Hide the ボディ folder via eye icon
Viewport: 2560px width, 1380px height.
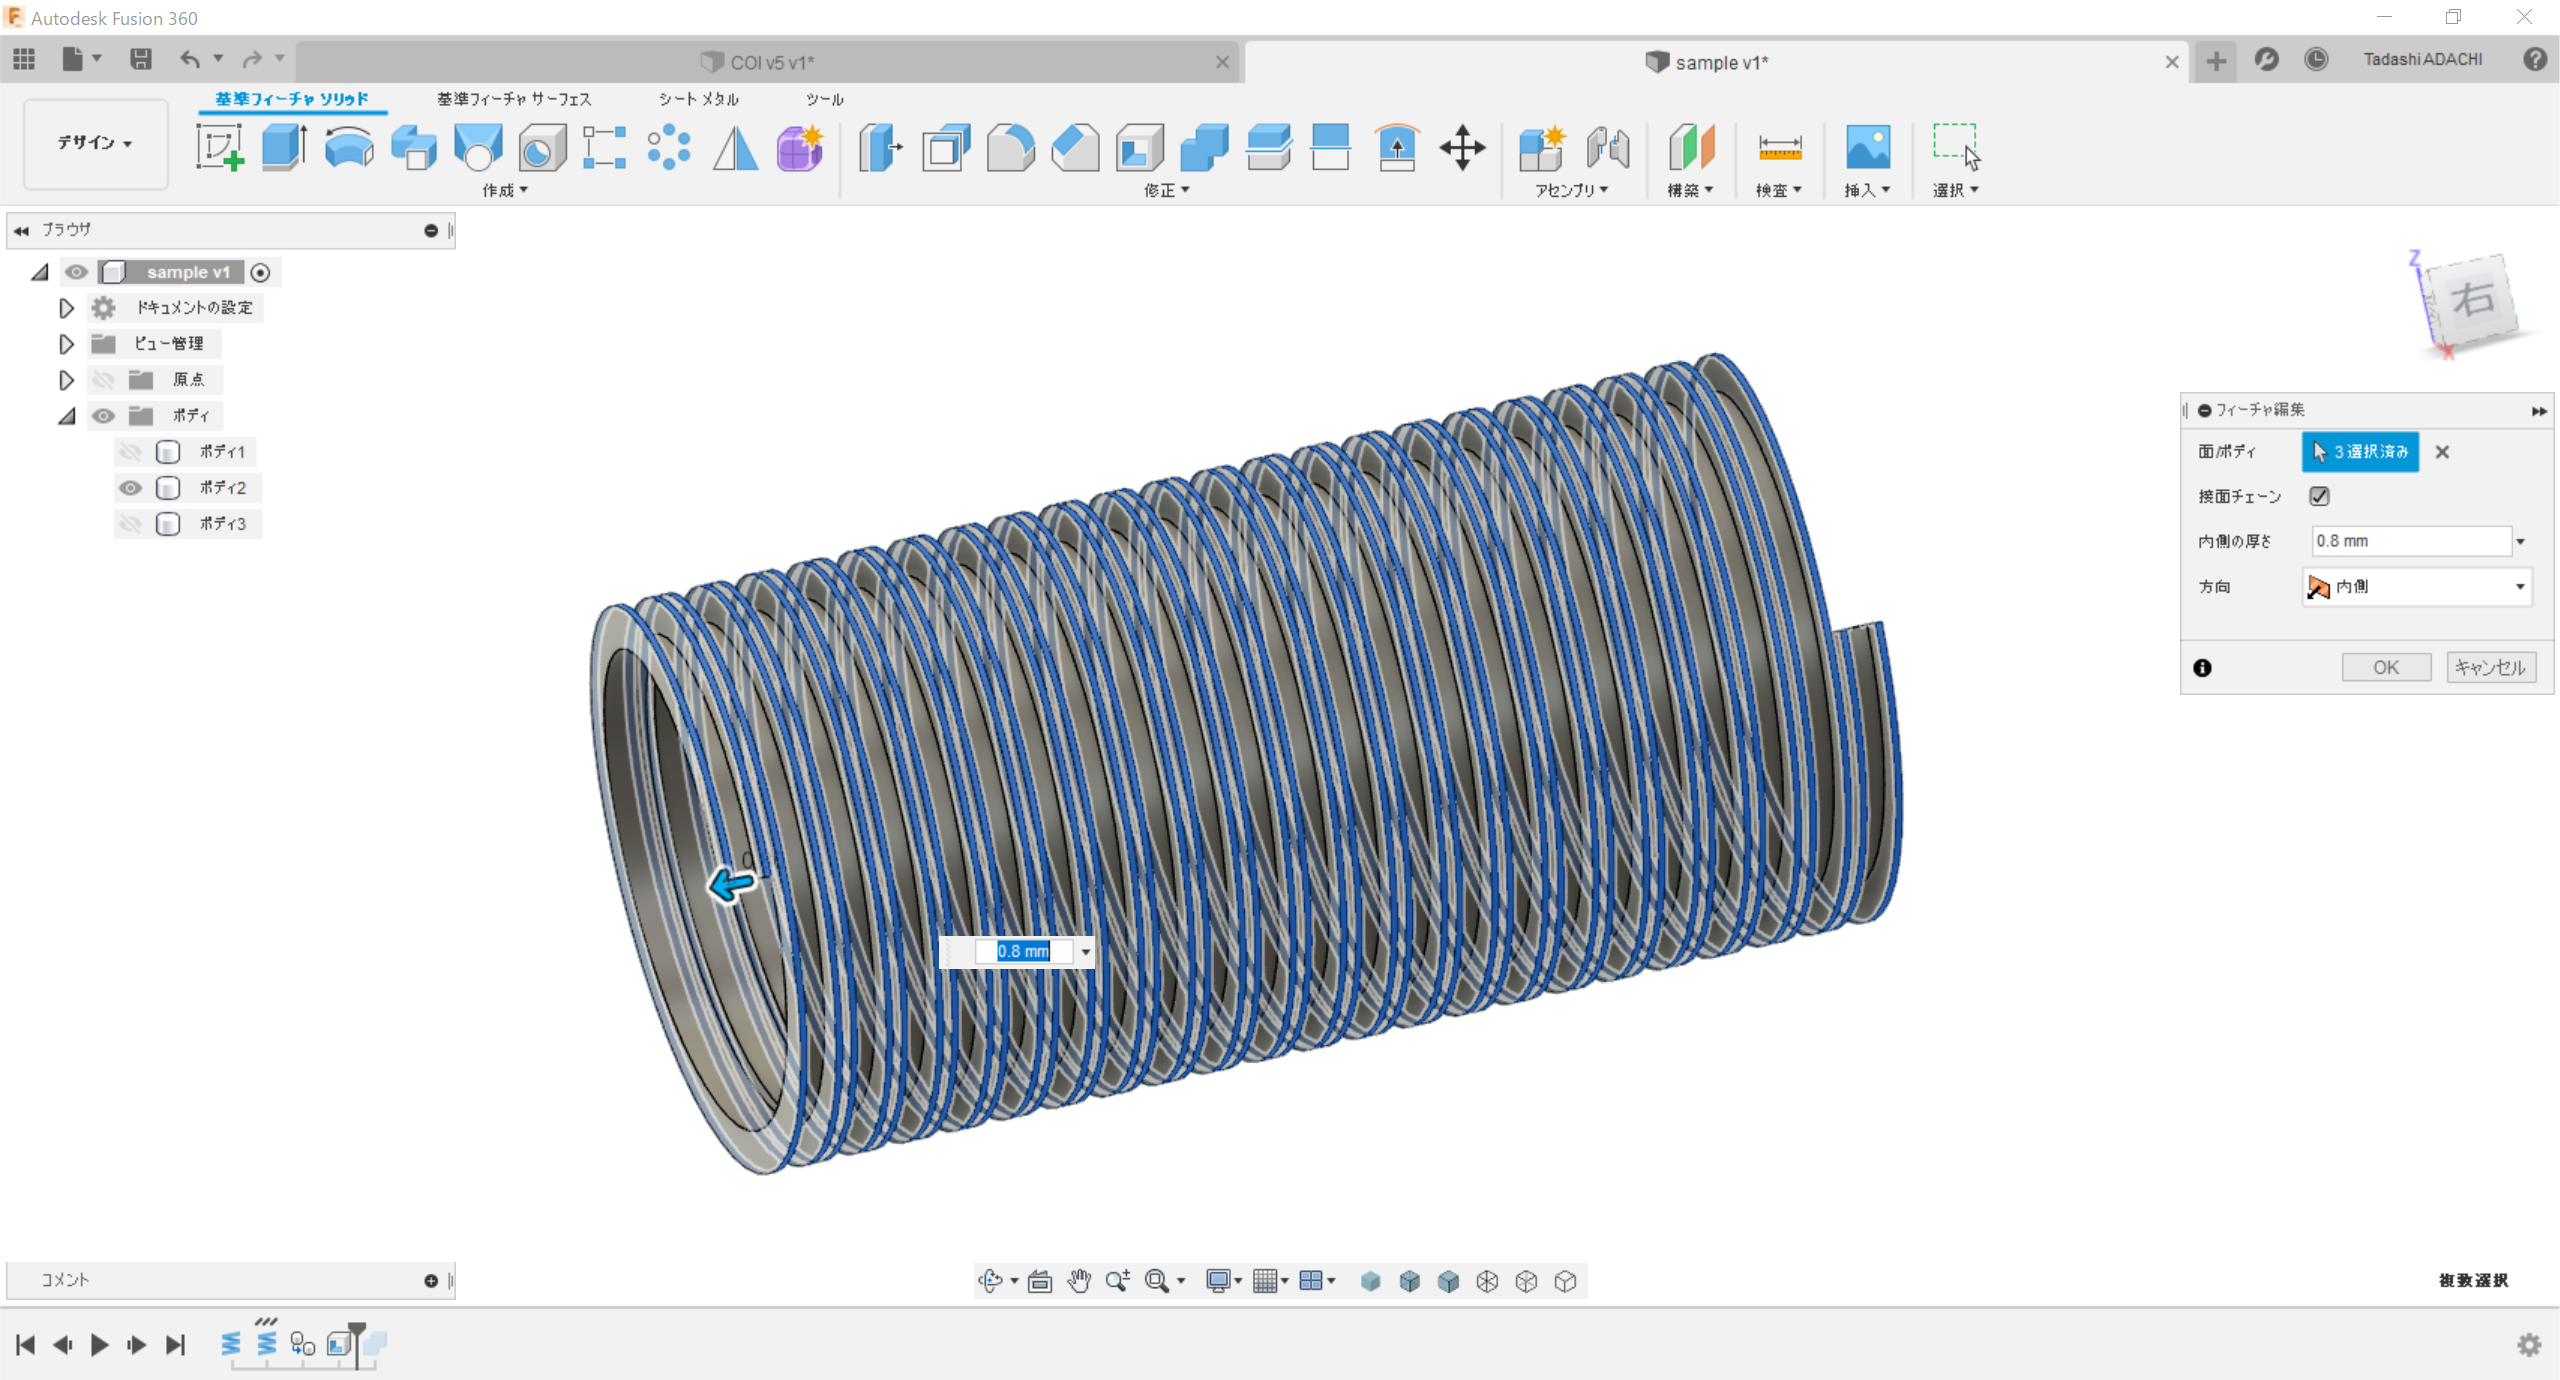click(103, 416)
